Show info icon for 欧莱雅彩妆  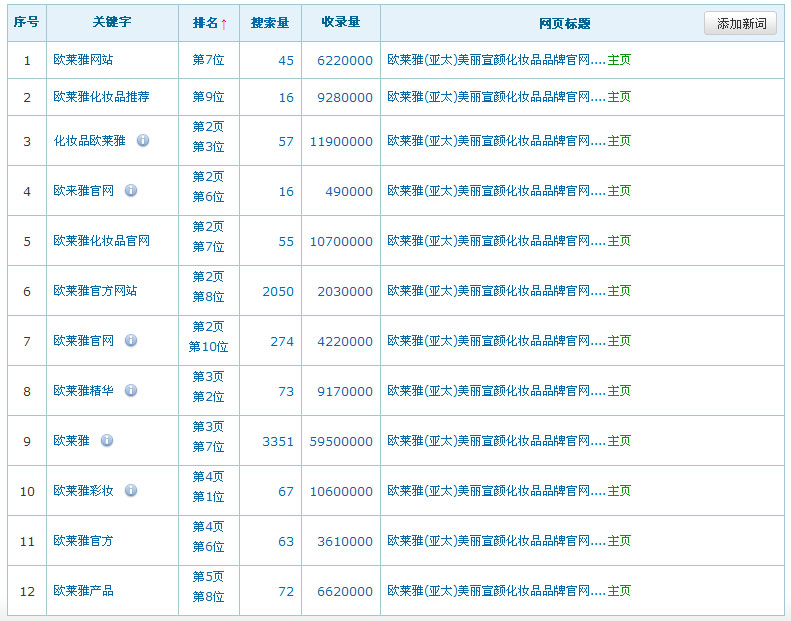[x=131, y=491]
